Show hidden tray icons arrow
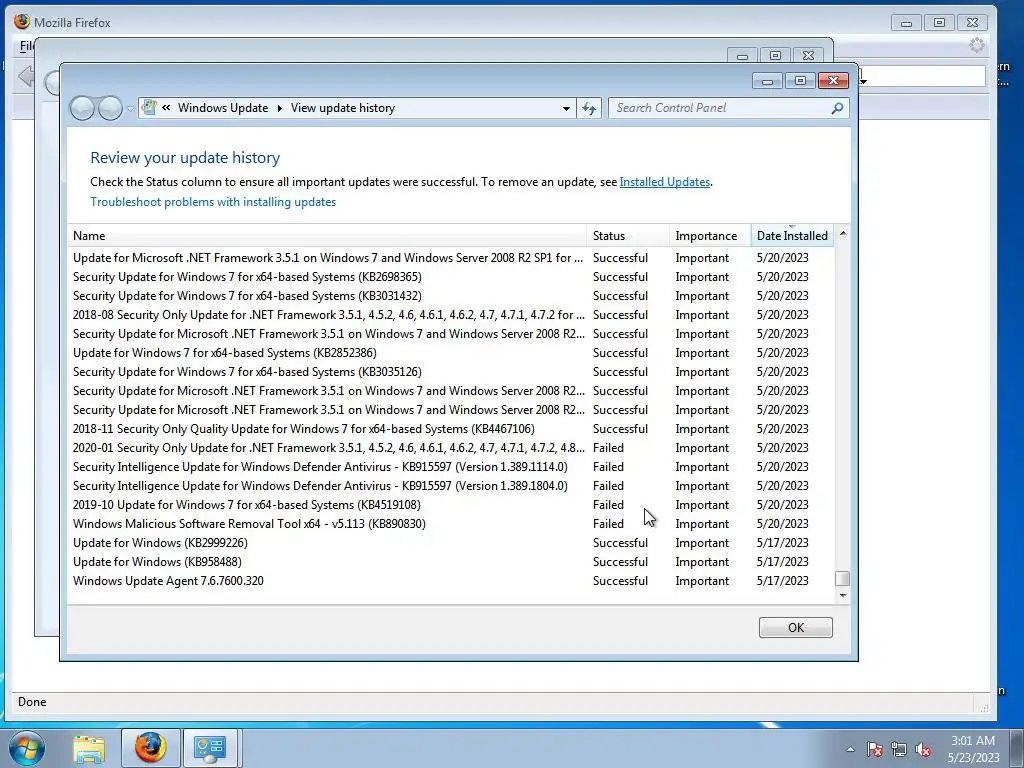Screen dimensions: 1024x768 850,749
